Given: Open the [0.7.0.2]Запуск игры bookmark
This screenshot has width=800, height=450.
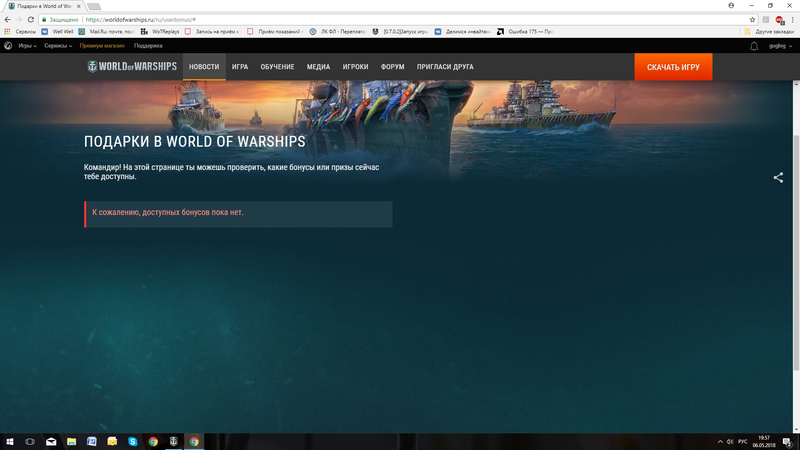Looking at the screenshot, I should (400, 32).
